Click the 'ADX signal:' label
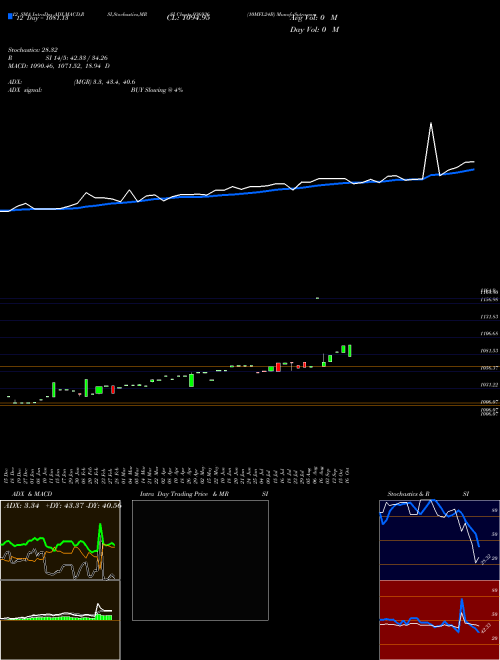The image size is (500, 660). [24, 90]
